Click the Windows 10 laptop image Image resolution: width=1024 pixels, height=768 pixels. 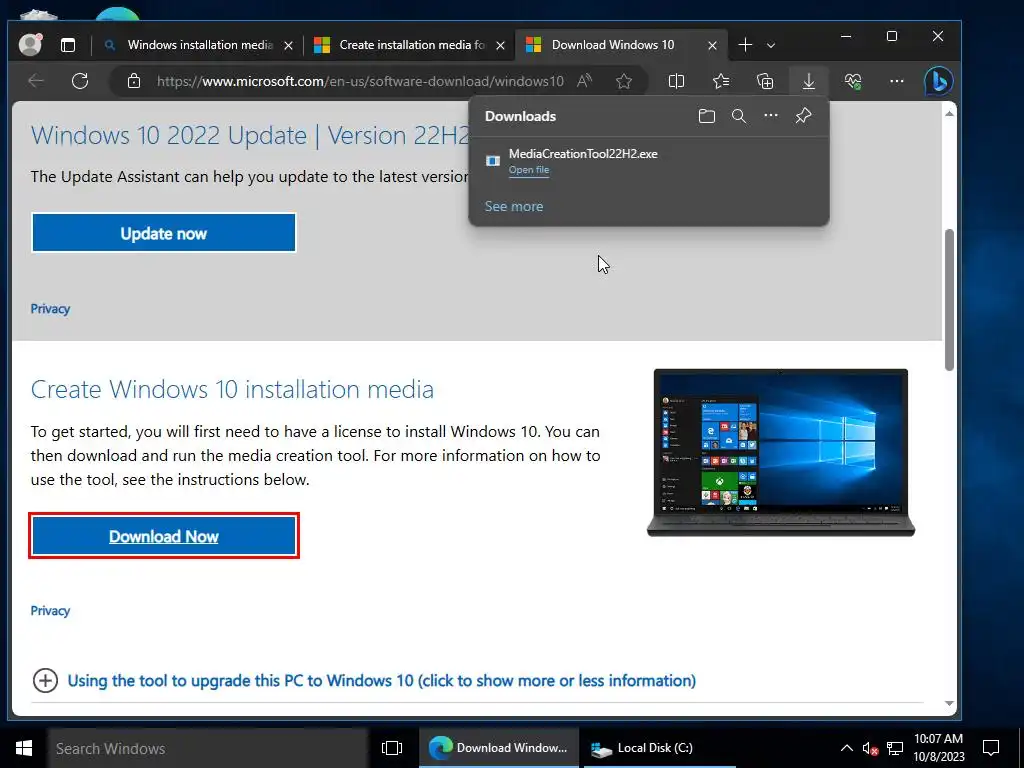coord(780,453)
